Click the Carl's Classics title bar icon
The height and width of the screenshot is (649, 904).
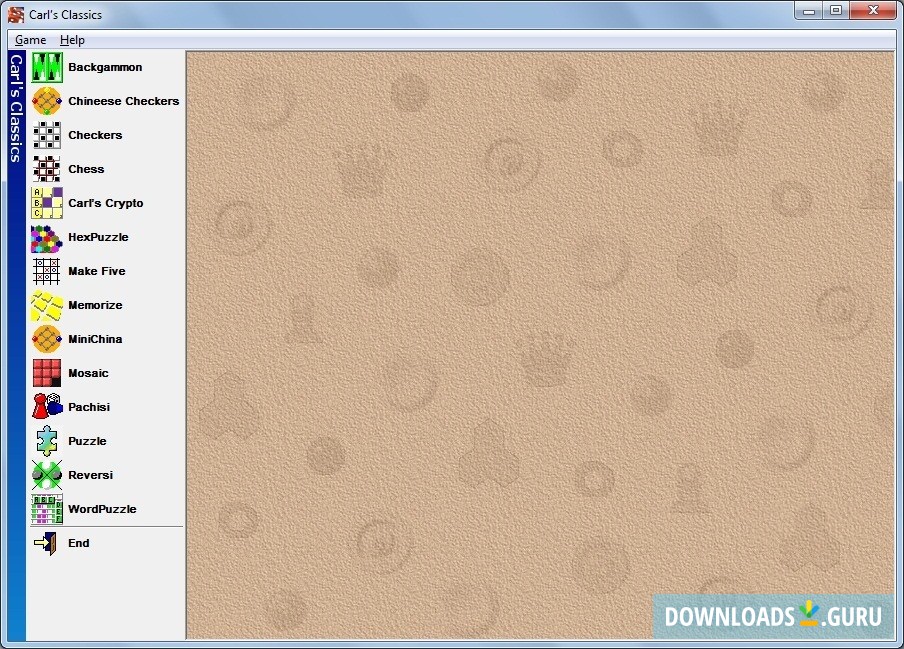click(x=16, y=14)
